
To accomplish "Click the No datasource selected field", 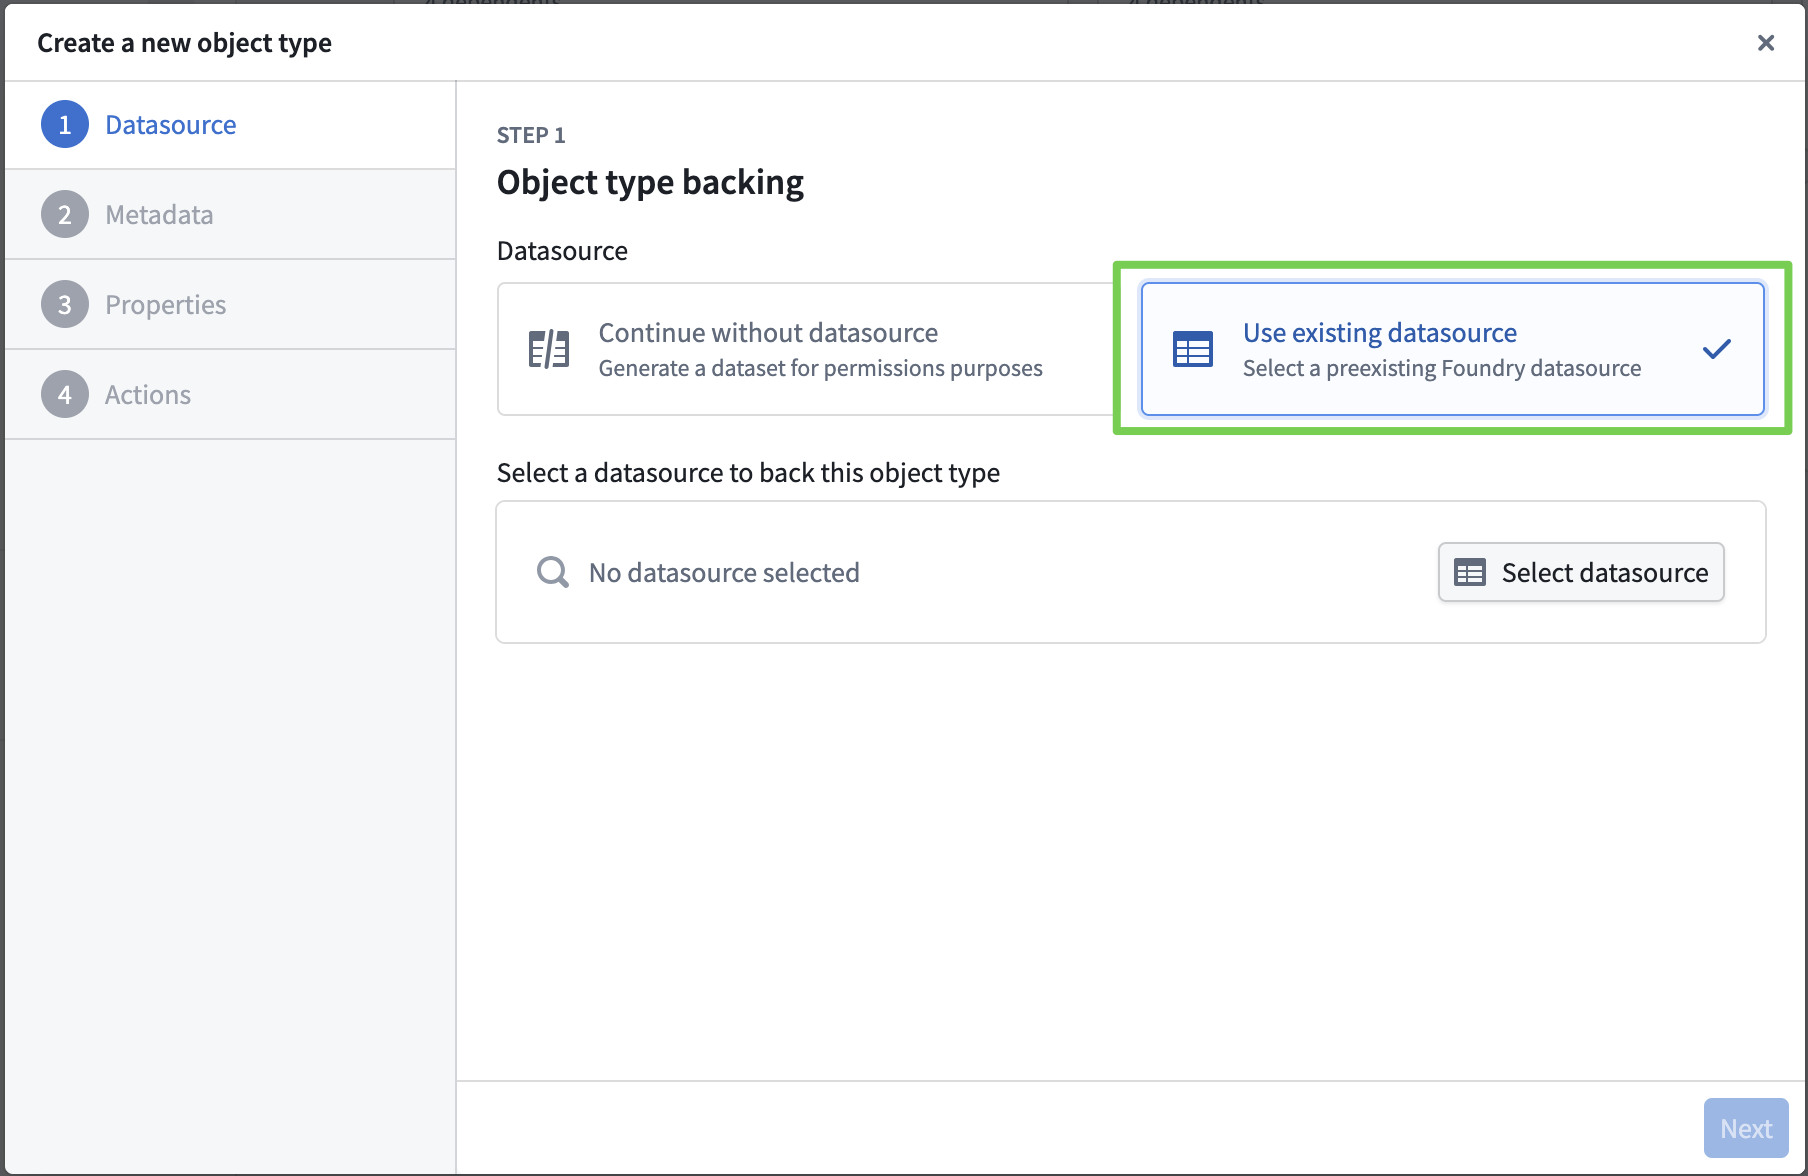I will click(x=724, y=572).
